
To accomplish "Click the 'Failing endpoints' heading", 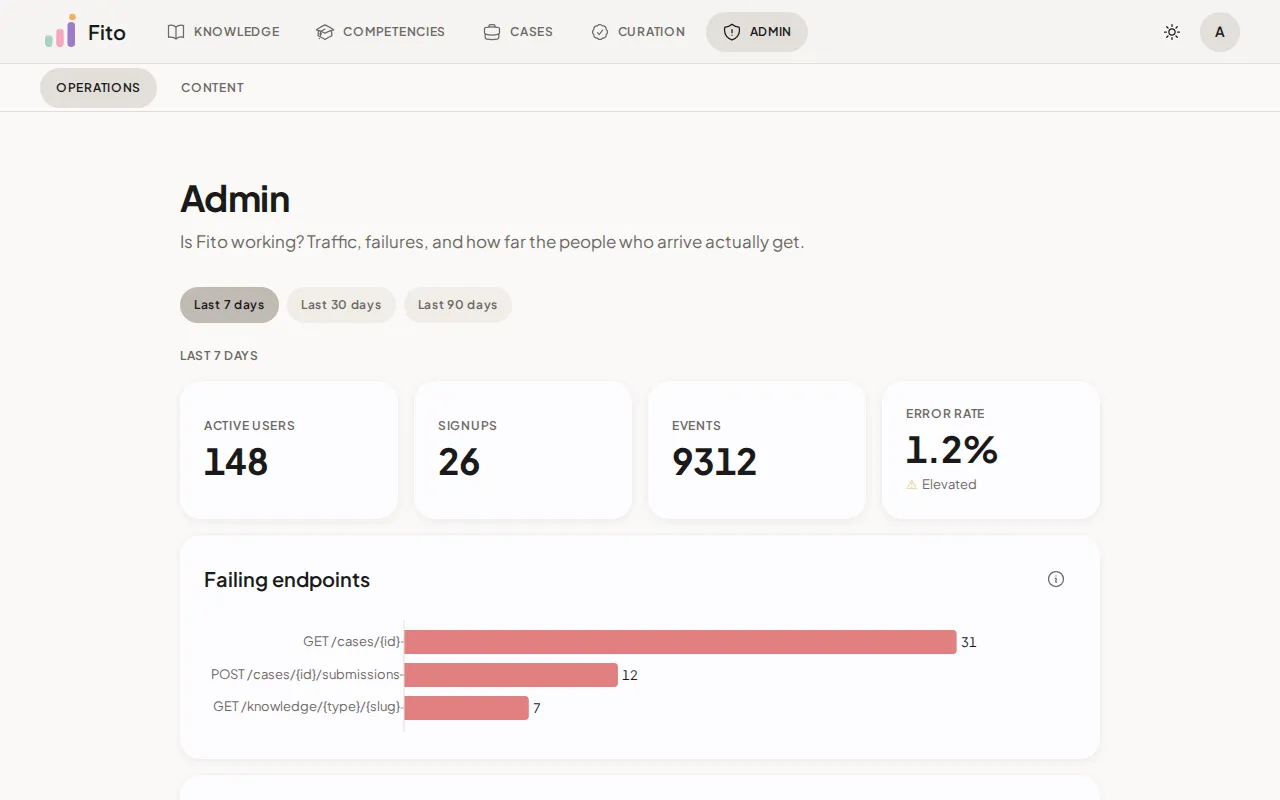I will click(x=287, y=580).
